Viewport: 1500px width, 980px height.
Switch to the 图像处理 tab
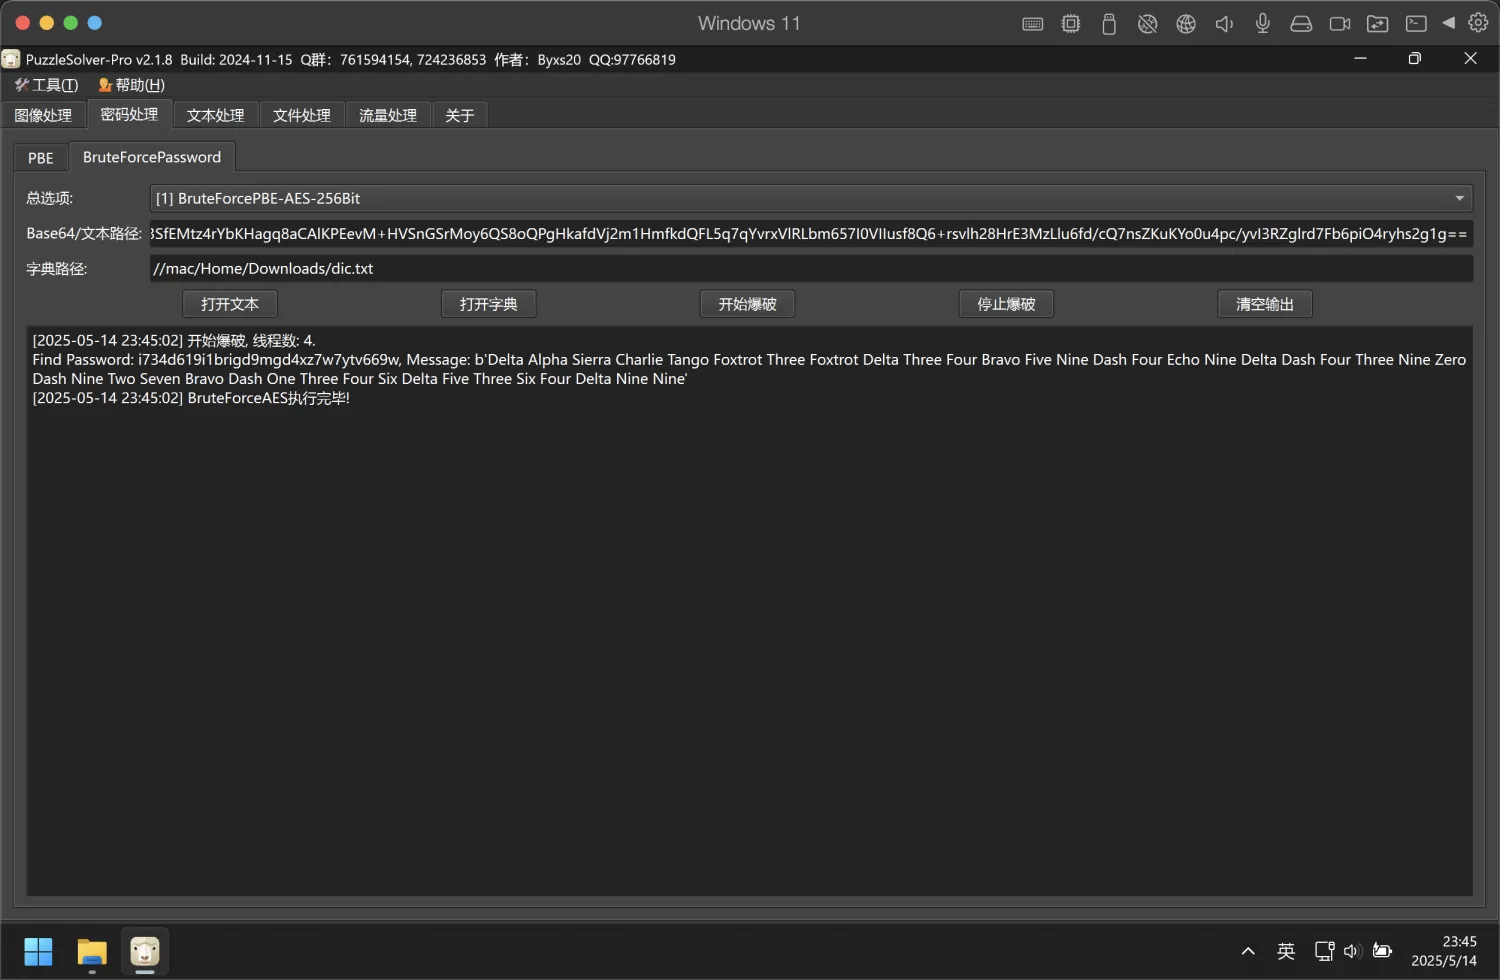(x=43, y=115)
